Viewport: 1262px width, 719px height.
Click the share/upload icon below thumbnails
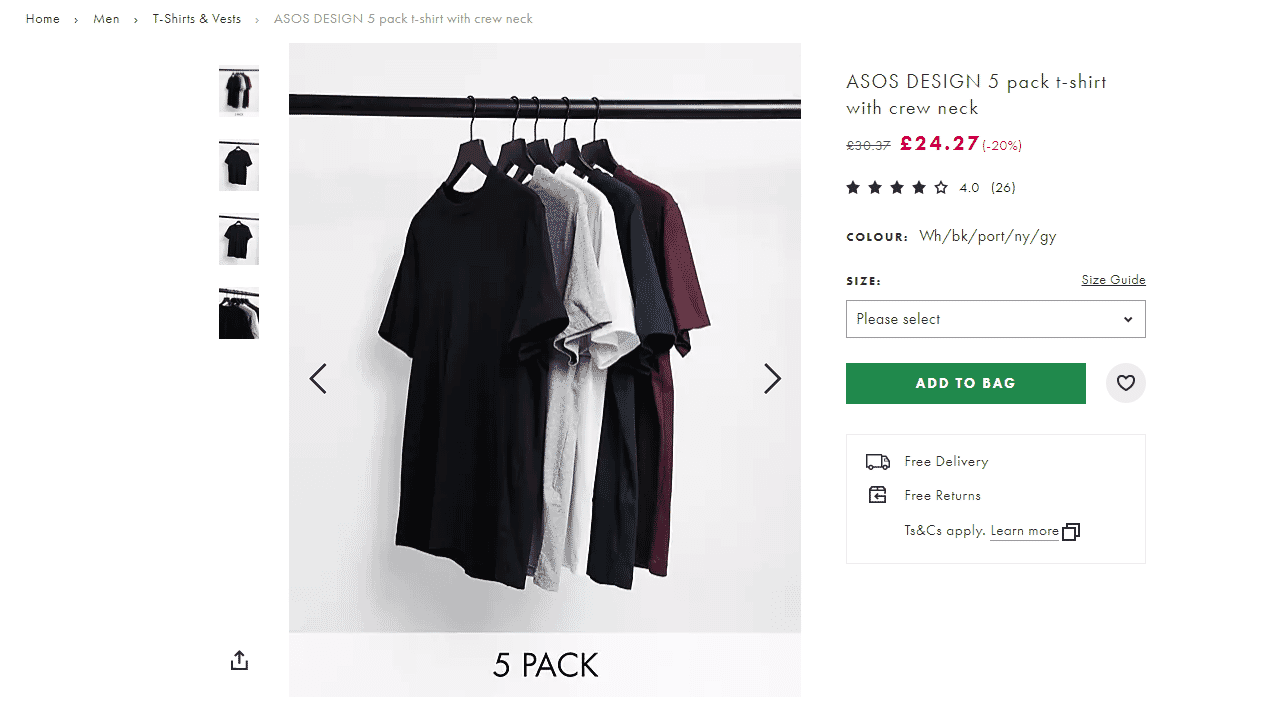point(238,660)
